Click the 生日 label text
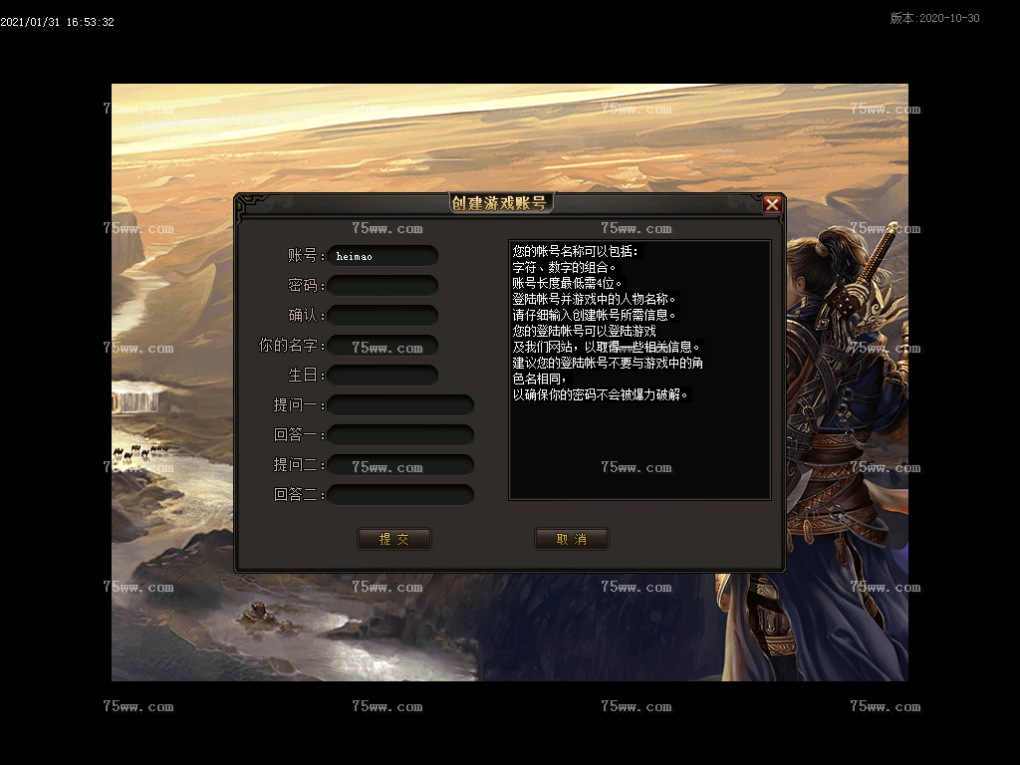 click(x=301, y=376)
